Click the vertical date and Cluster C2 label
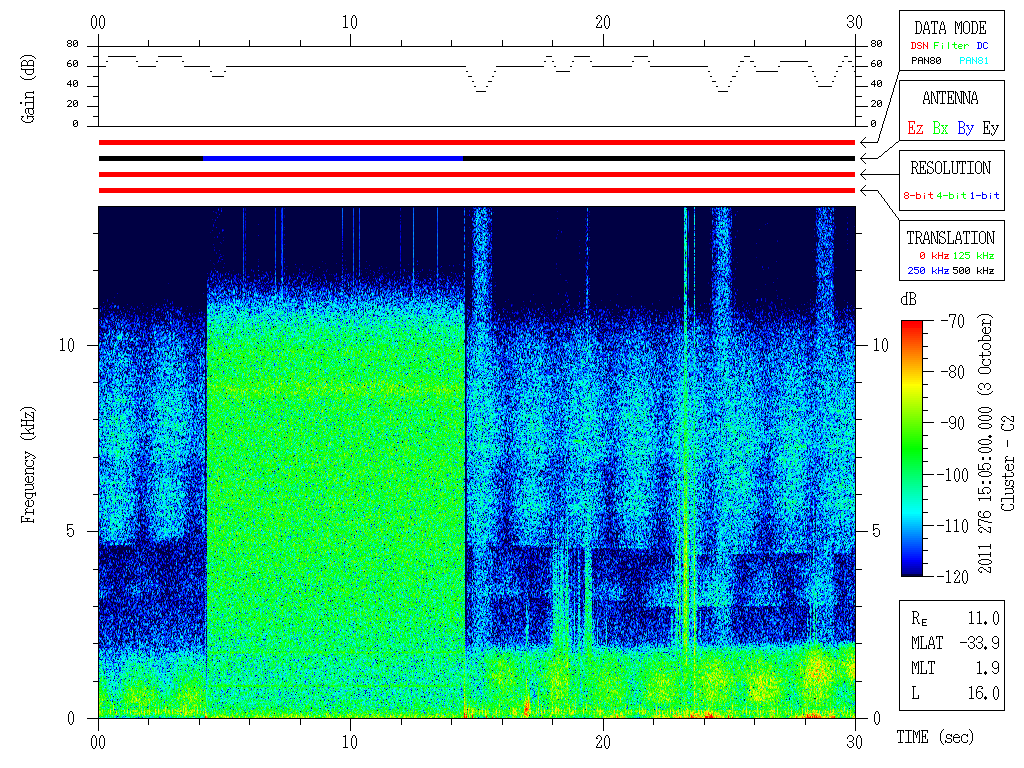1024x768 pixels. point(997,447)
